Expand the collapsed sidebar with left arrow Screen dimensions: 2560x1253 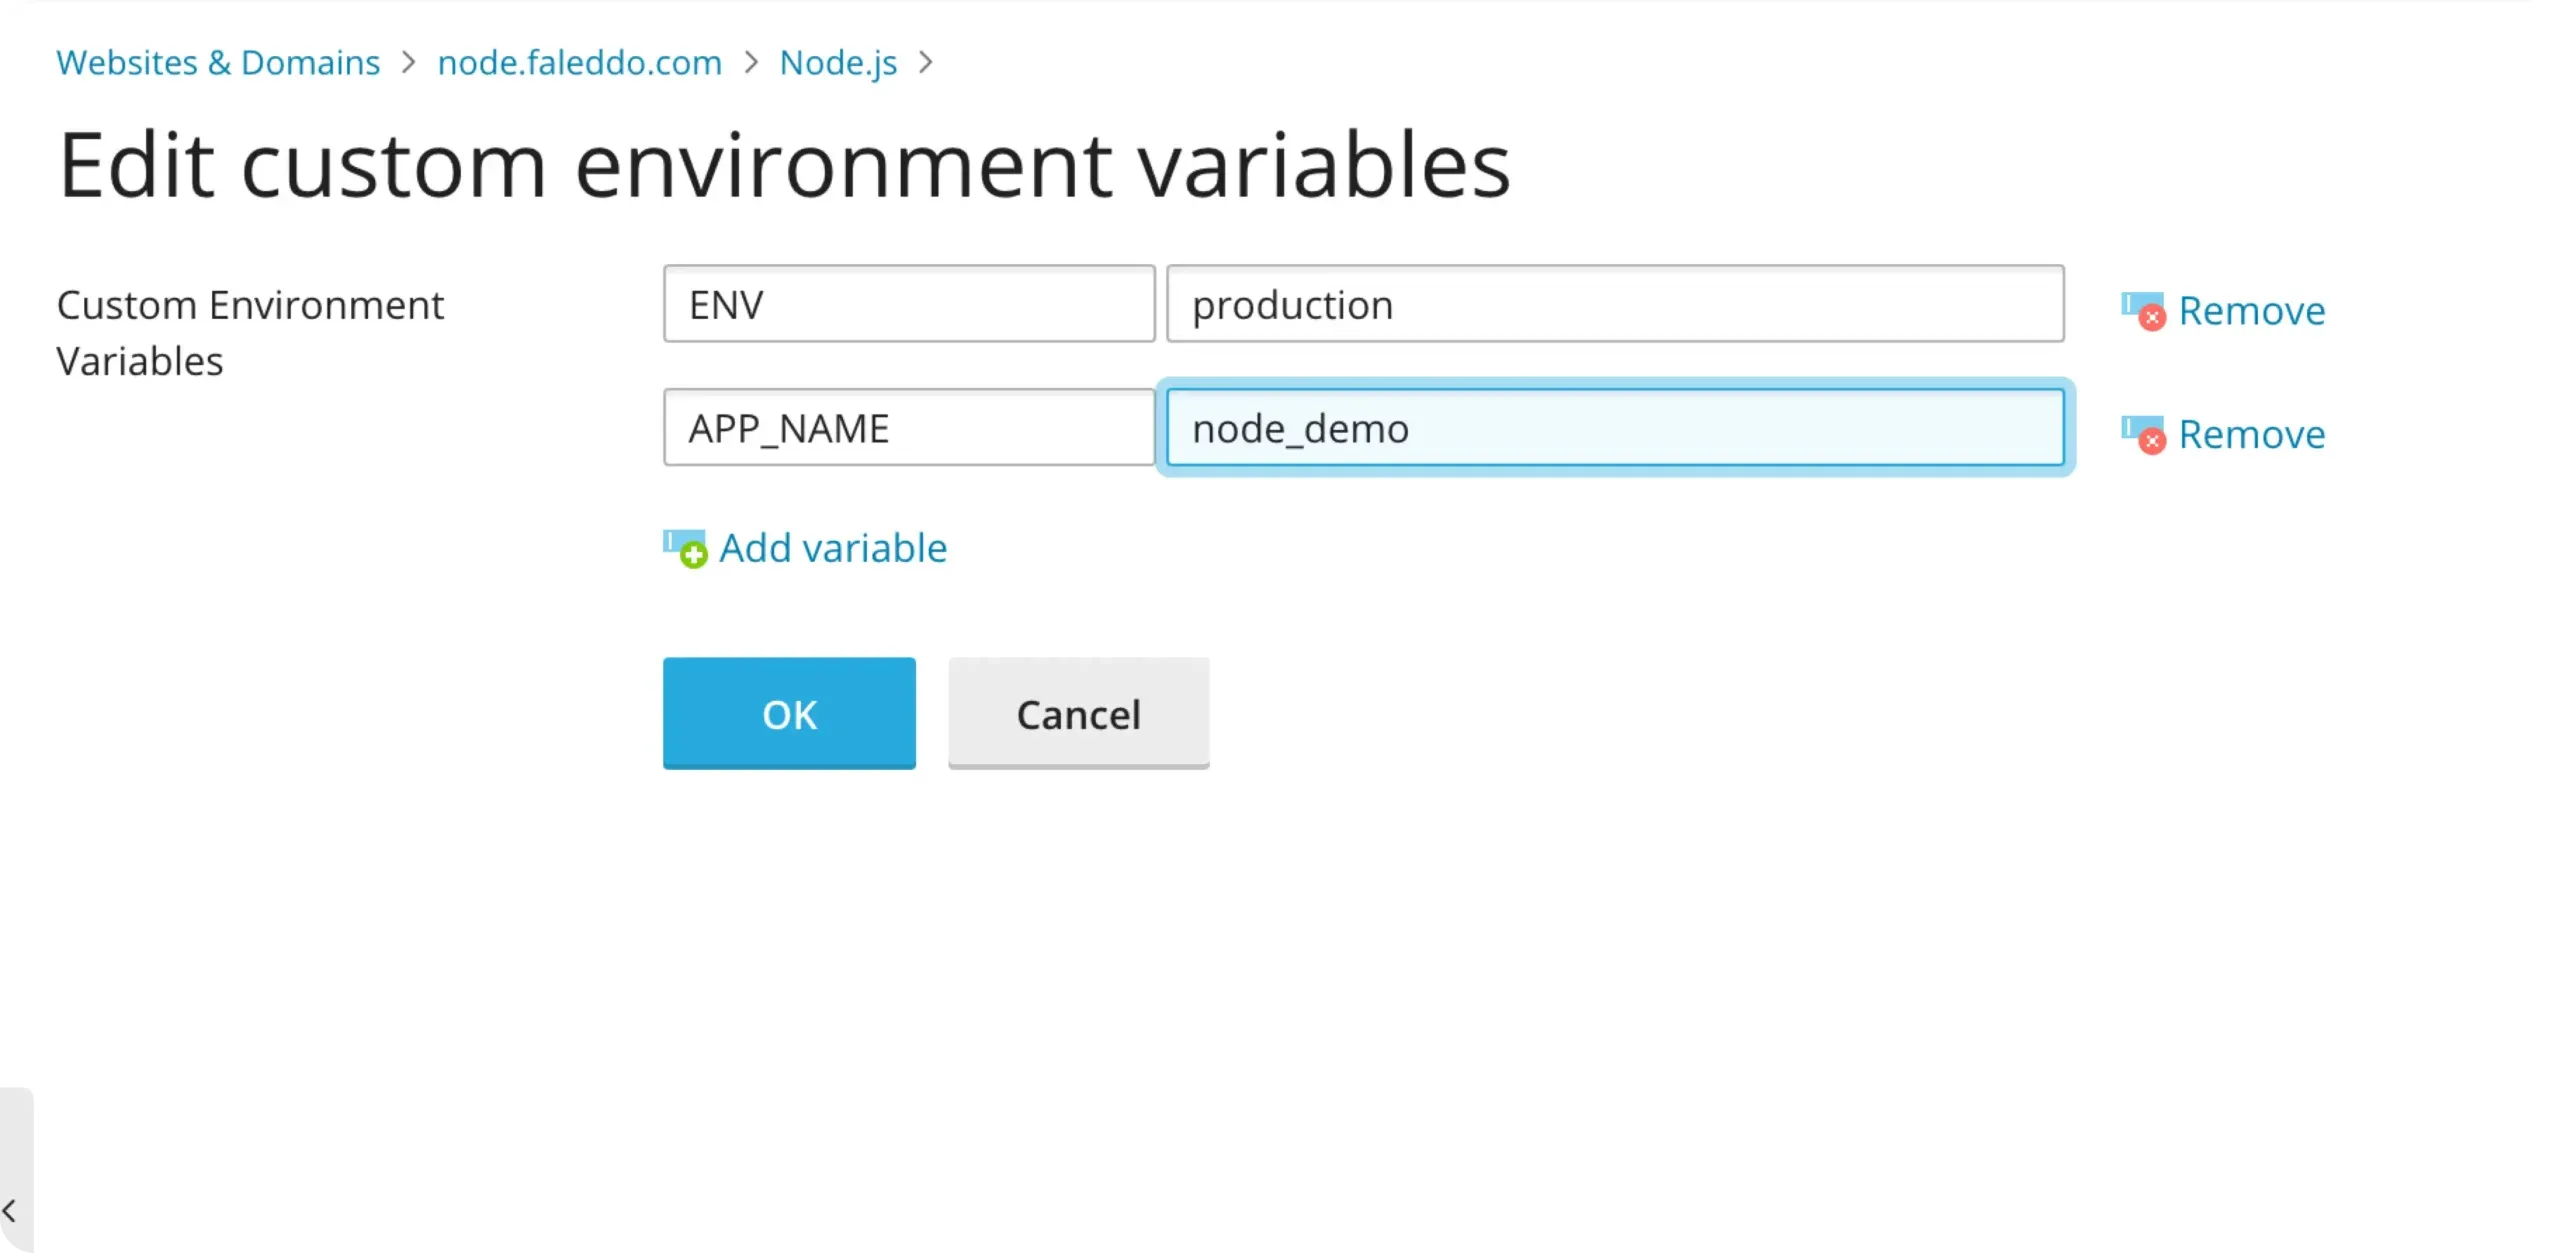coord(10,1211)
